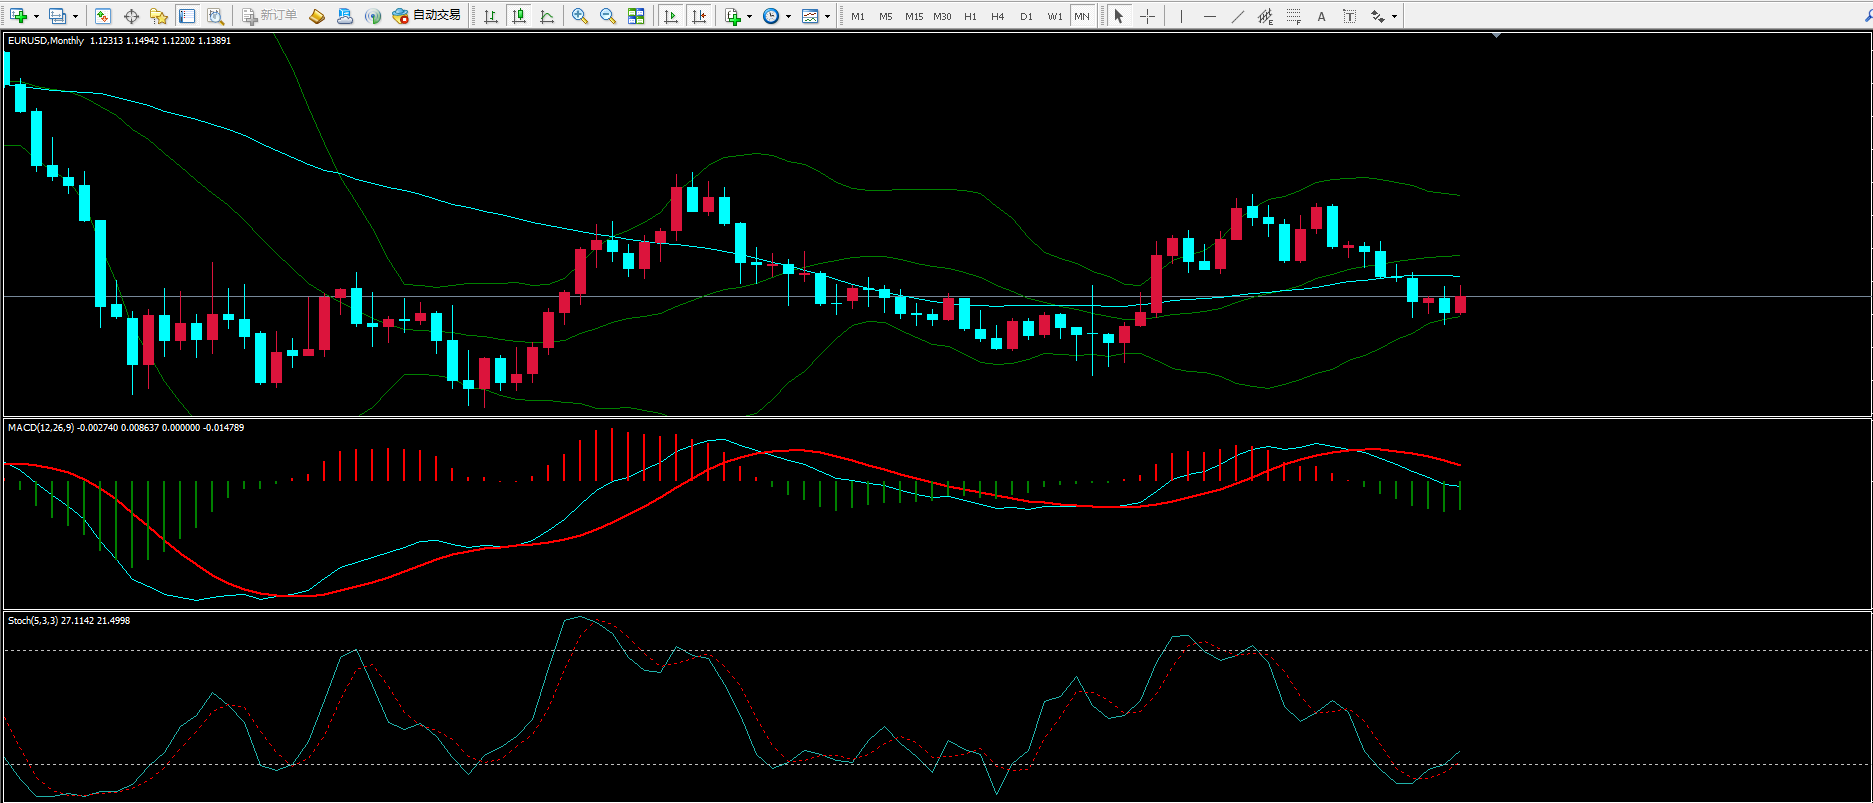The width and height of the screenshot is (1873, 803).
Task: Switch to the H4 timeframe
Action: (997, 16)
